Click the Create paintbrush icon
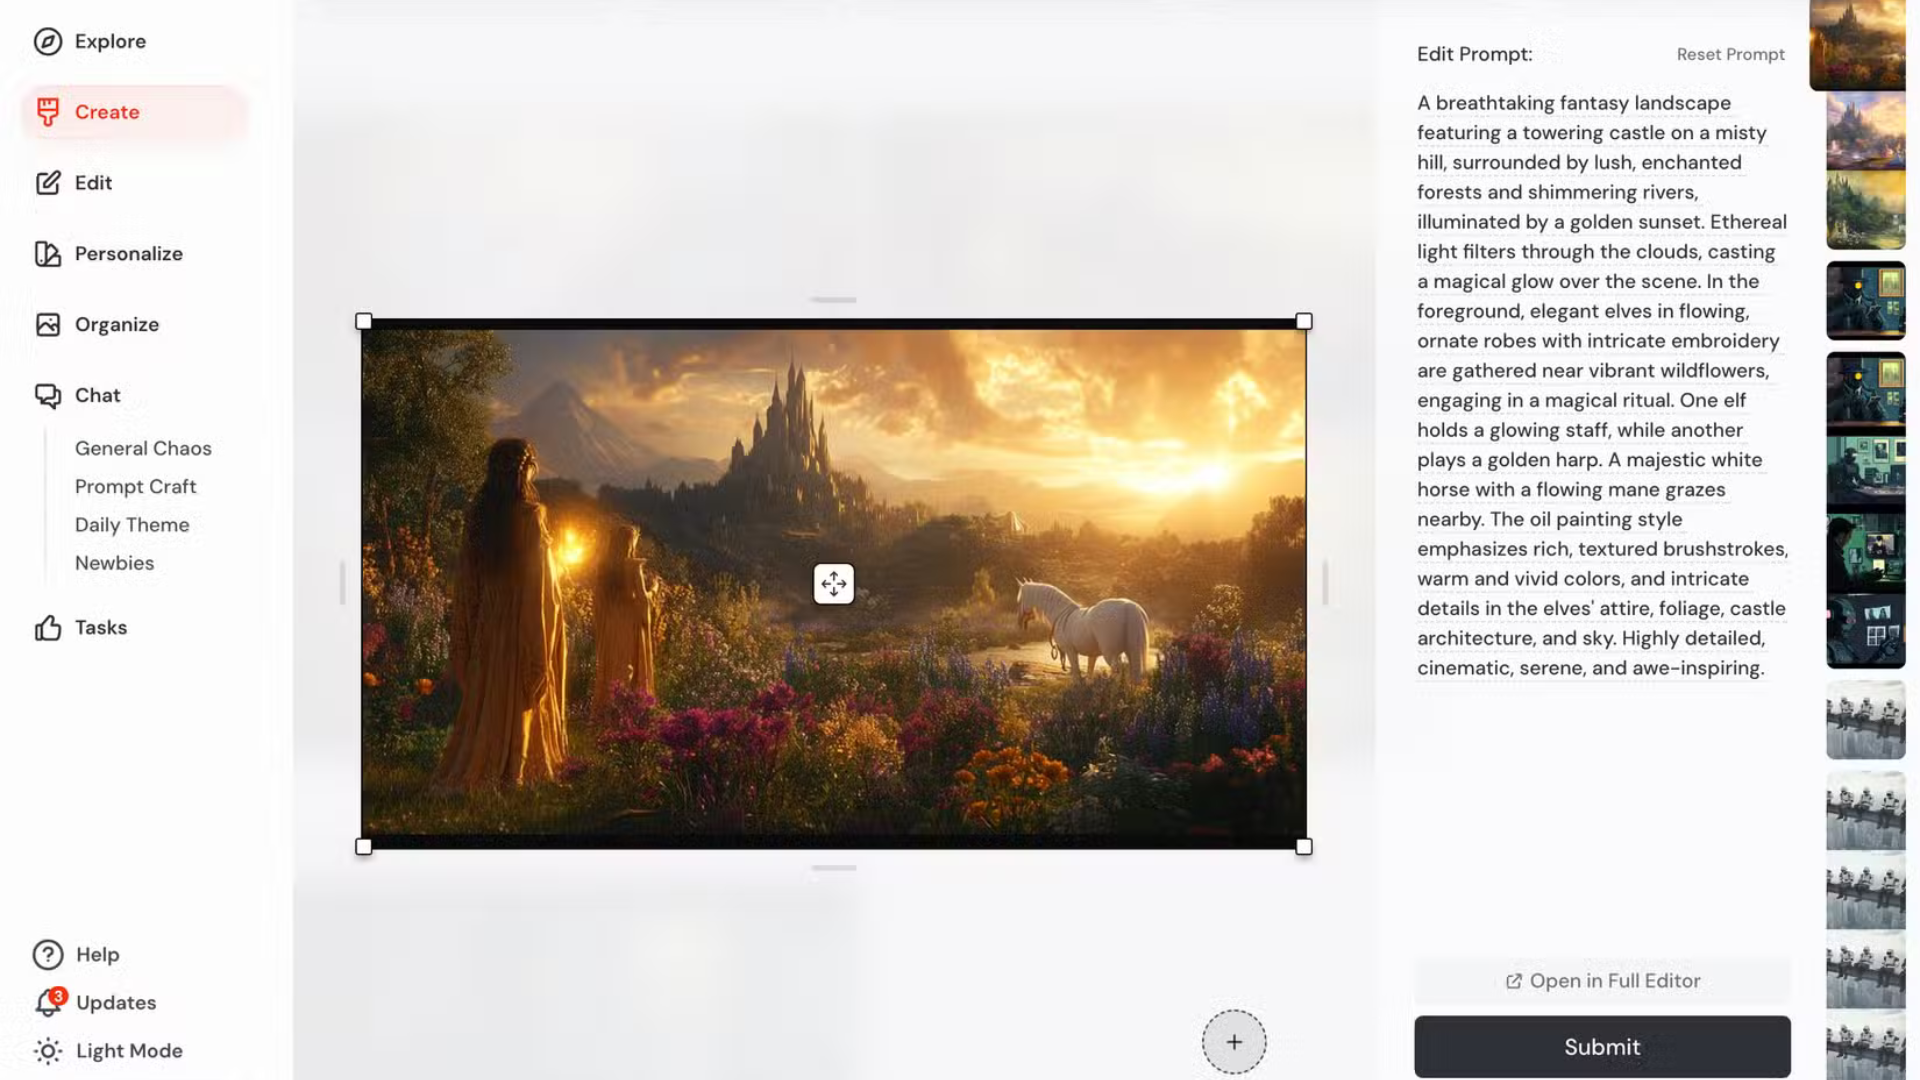Screen dimensions: 1920x1080 [47, 112]
